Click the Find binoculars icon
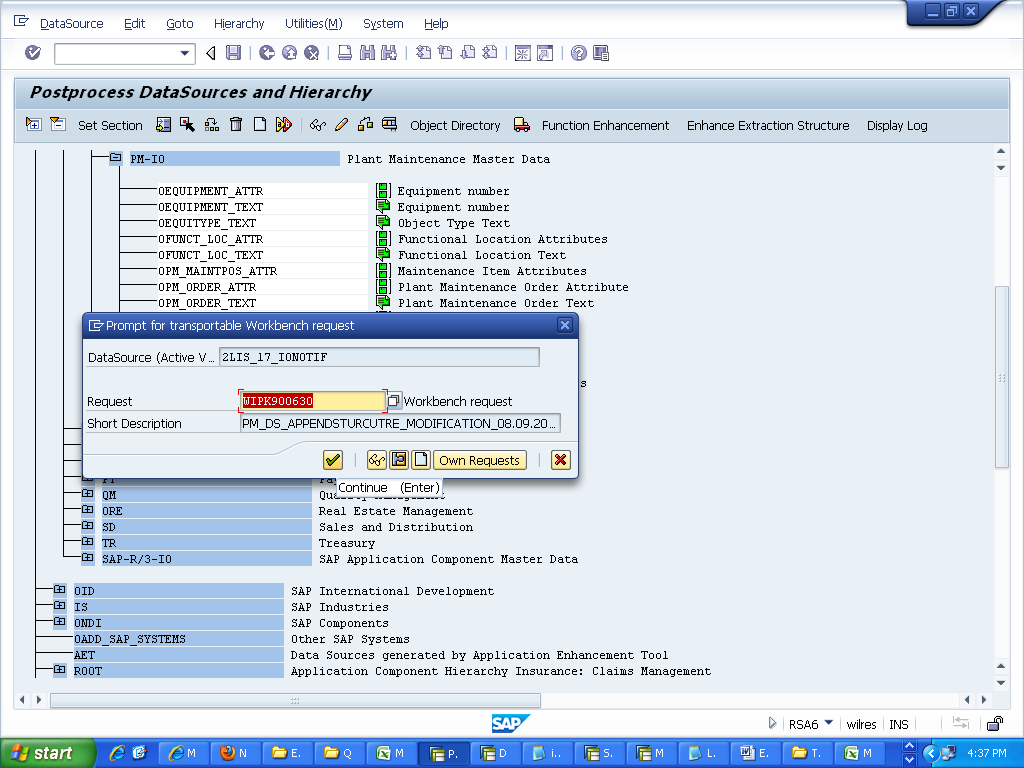The image size is (1024, 768). click(368, 53)
